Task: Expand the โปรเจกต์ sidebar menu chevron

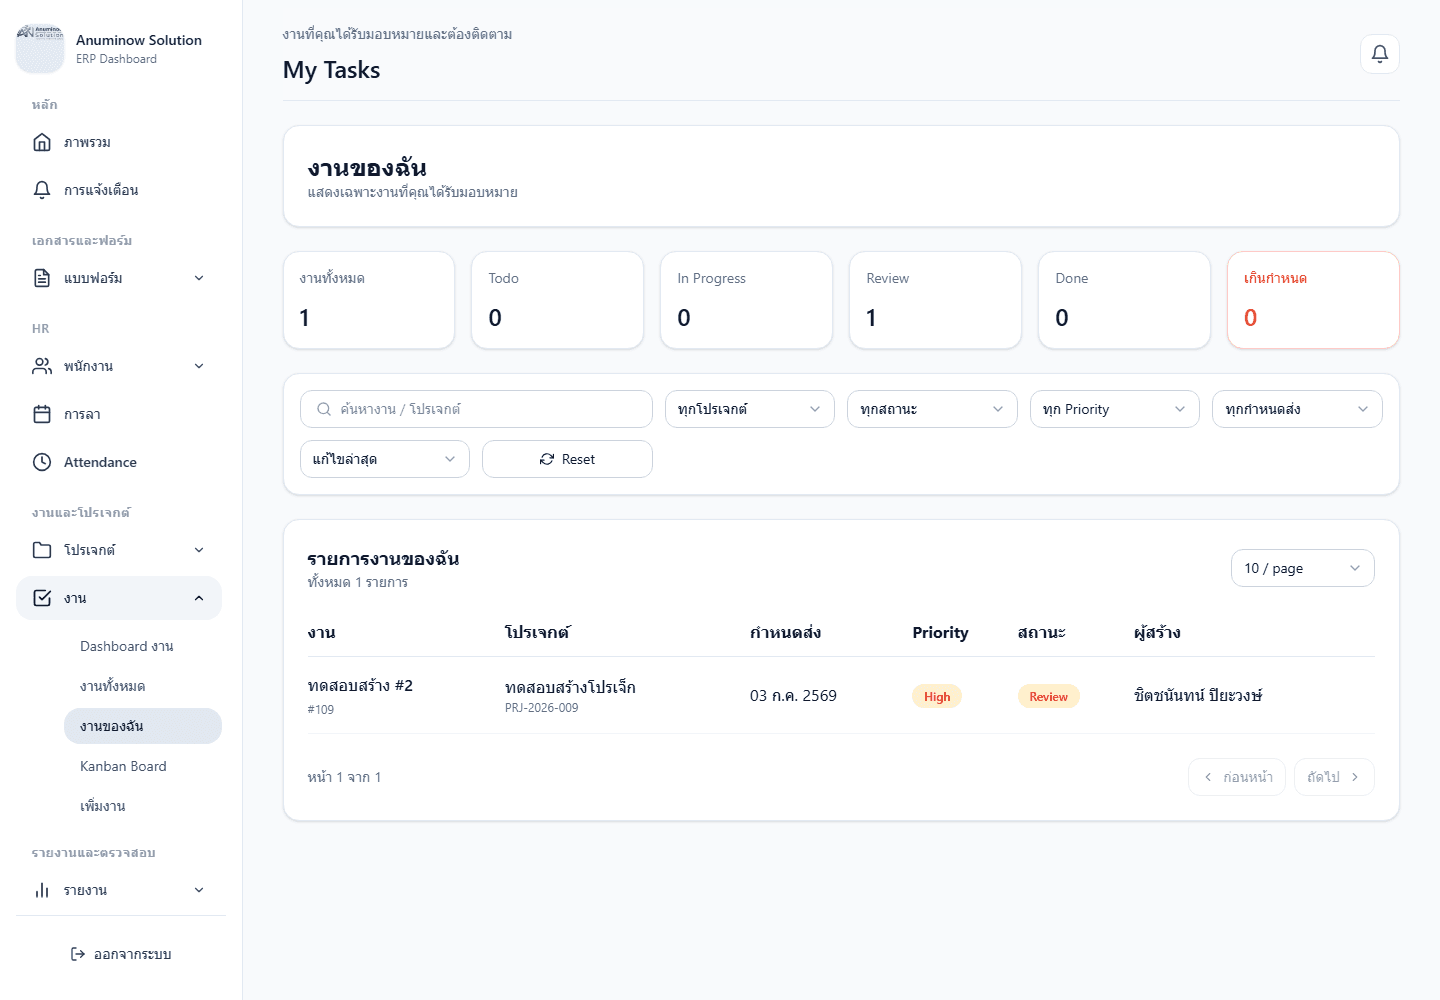Action: click(199, 550)
